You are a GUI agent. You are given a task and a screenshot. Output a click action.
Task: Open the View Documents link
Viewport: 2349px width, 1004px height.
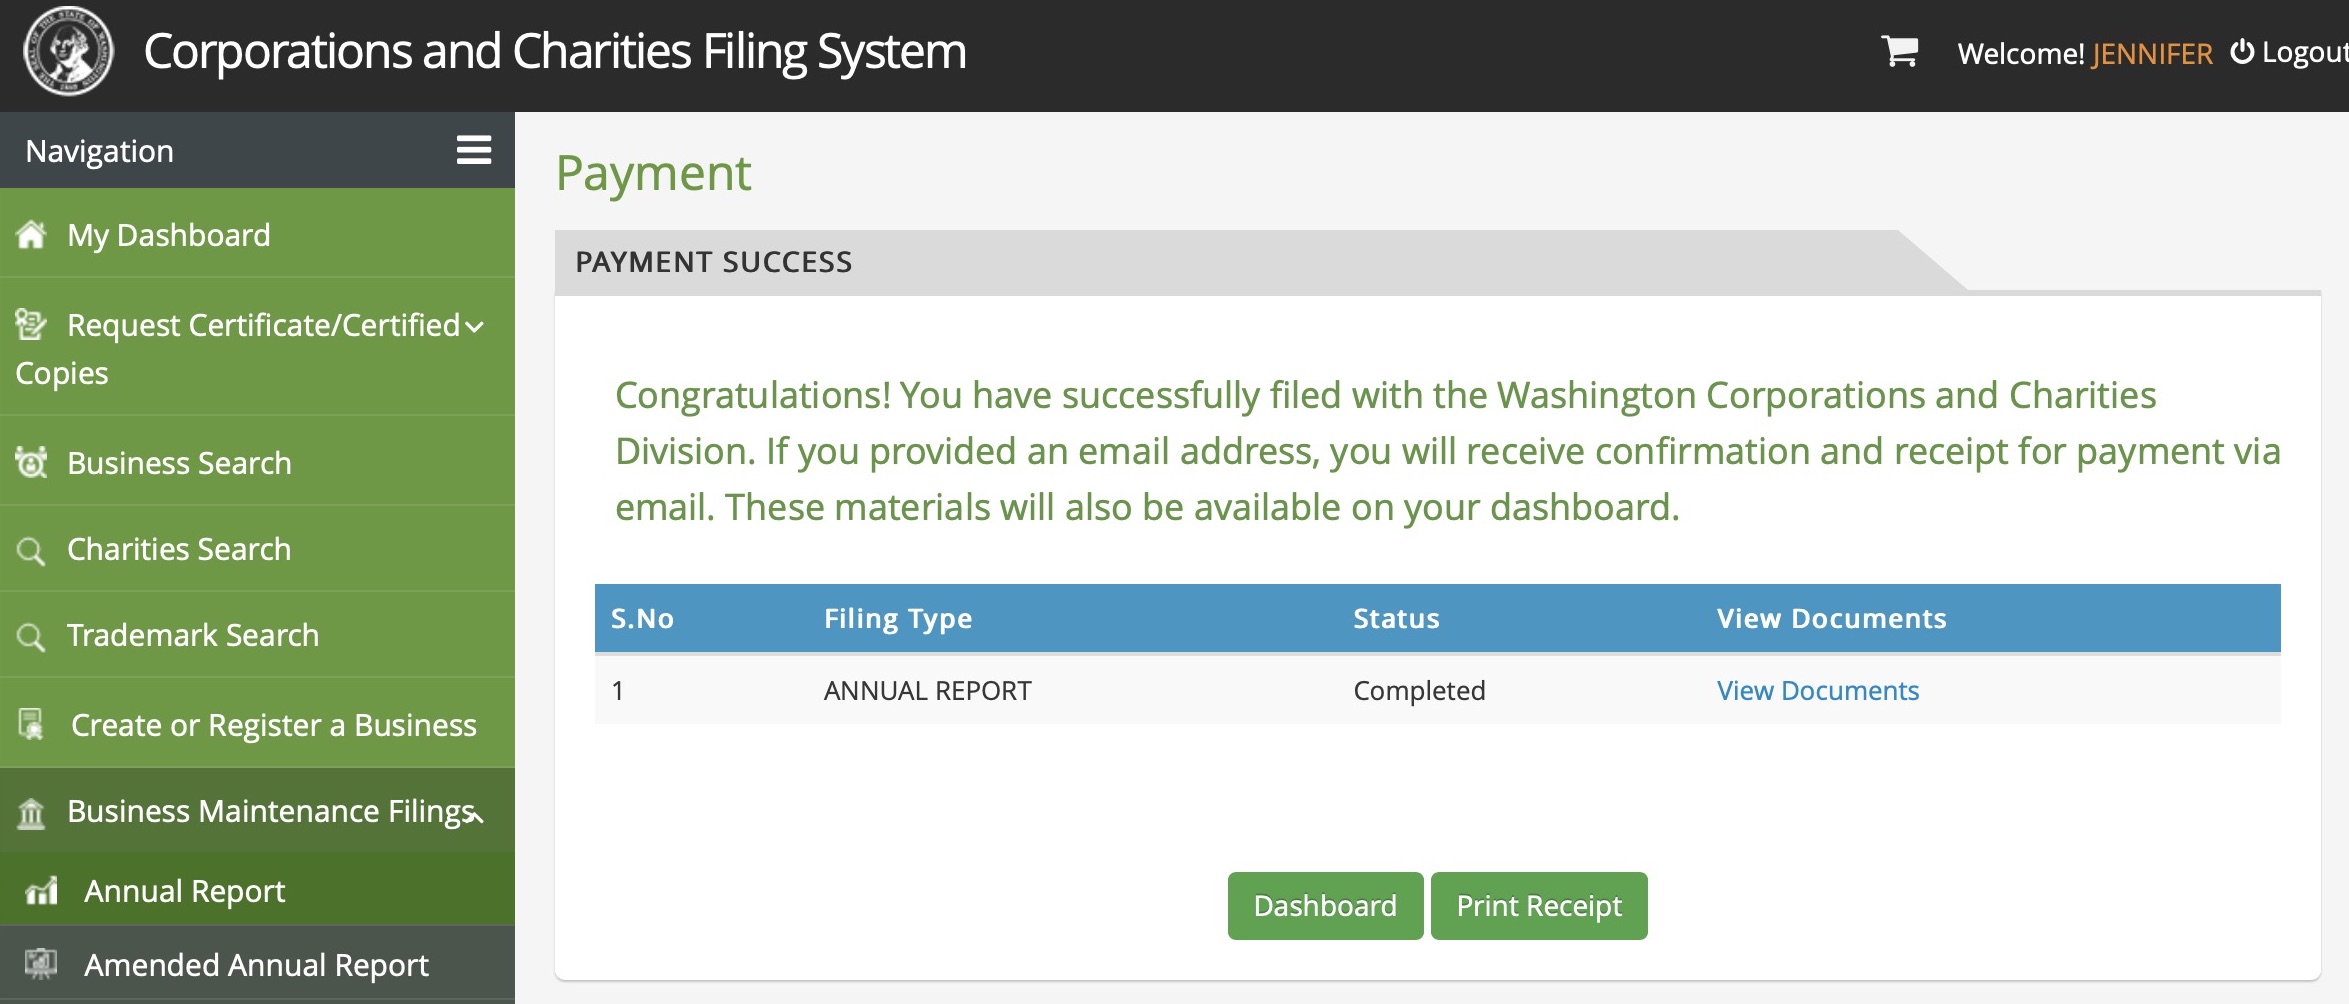(x=1817, y=690)
